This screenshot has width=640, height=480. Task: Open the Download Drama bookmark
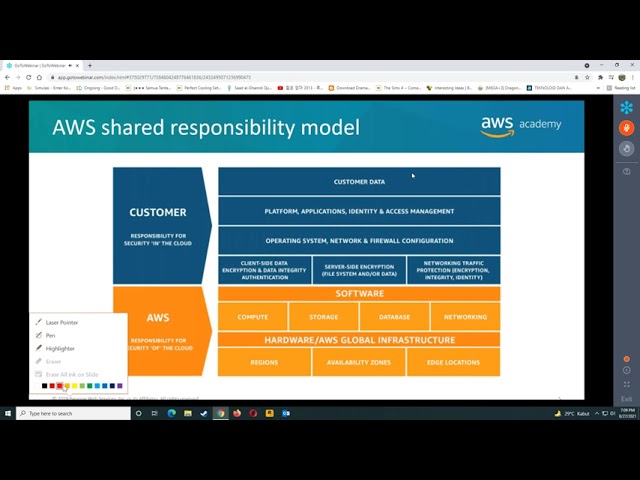(349, 88)
